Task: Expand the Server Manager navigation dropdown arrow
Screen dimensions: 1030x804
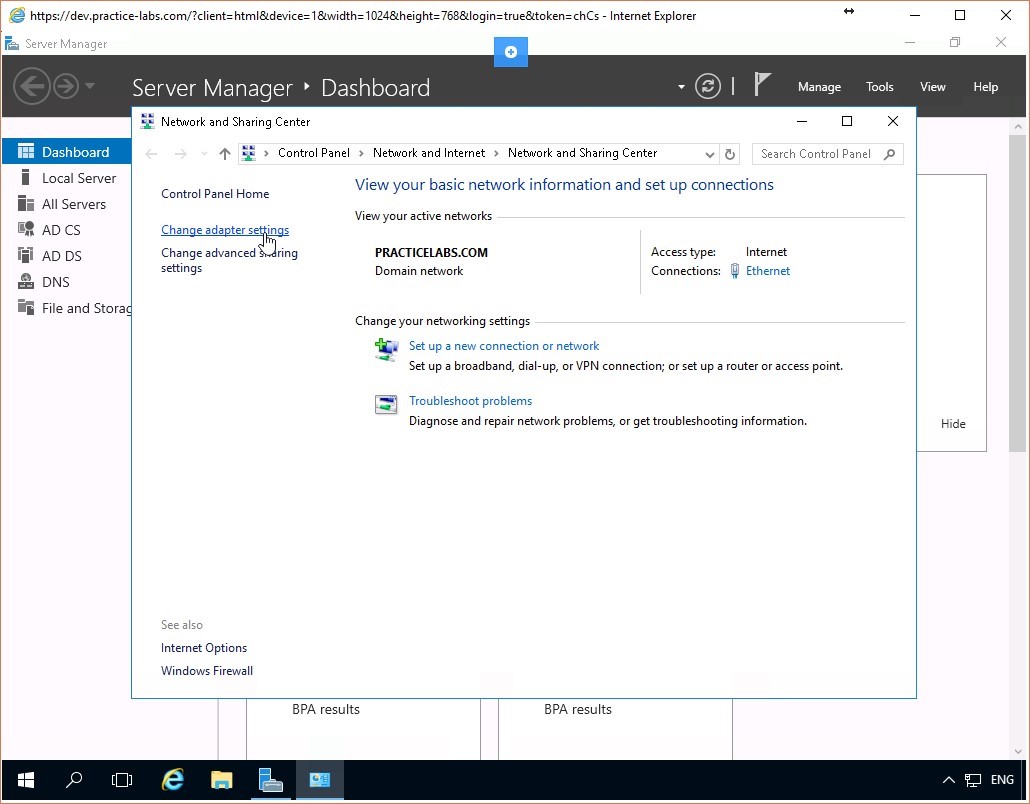Action: tap(90, 86)
